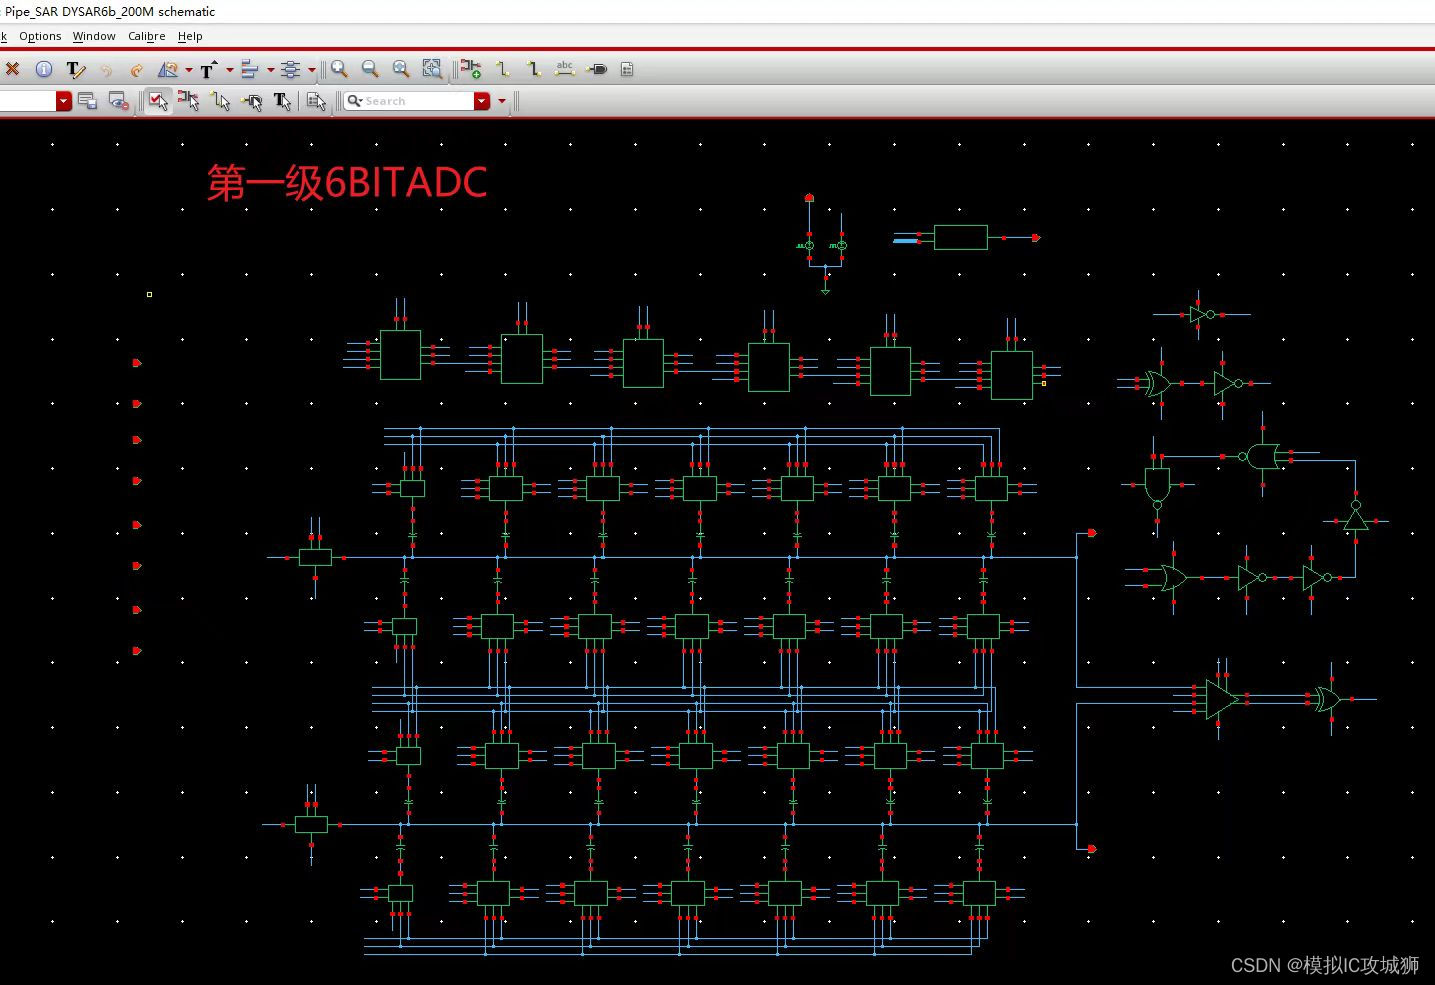1435x985 pixels.
Task: Open the Object Properties (info) tool
Action: coord(43,69)
